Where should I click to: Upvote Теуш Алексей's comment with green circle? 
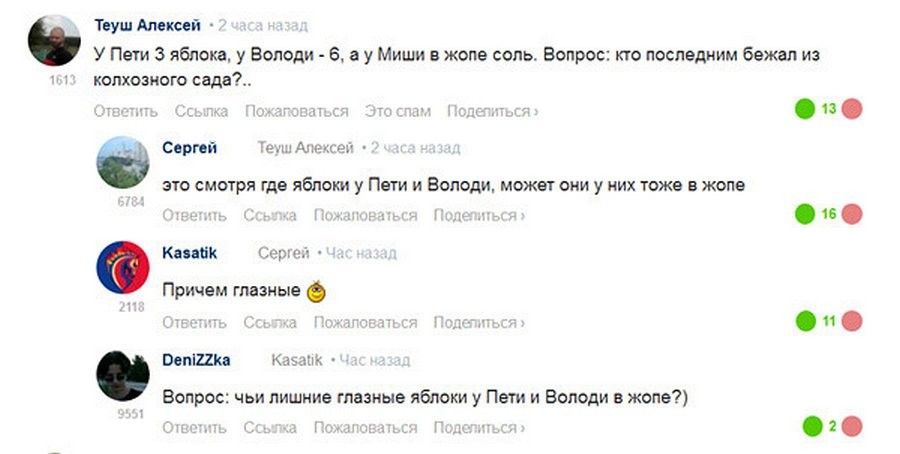click(804, 109)
